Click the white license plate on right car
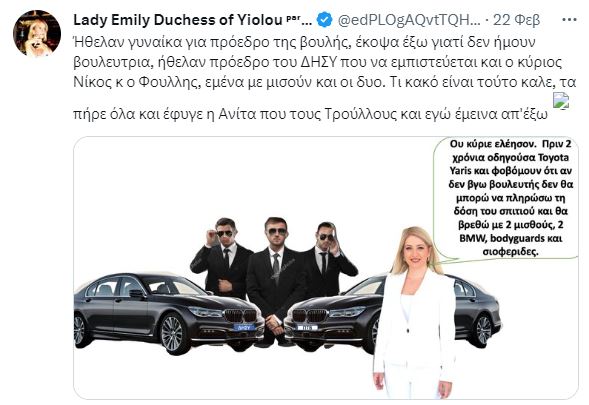The height and width of the screenshot is (405, 589). coord(307,328)
